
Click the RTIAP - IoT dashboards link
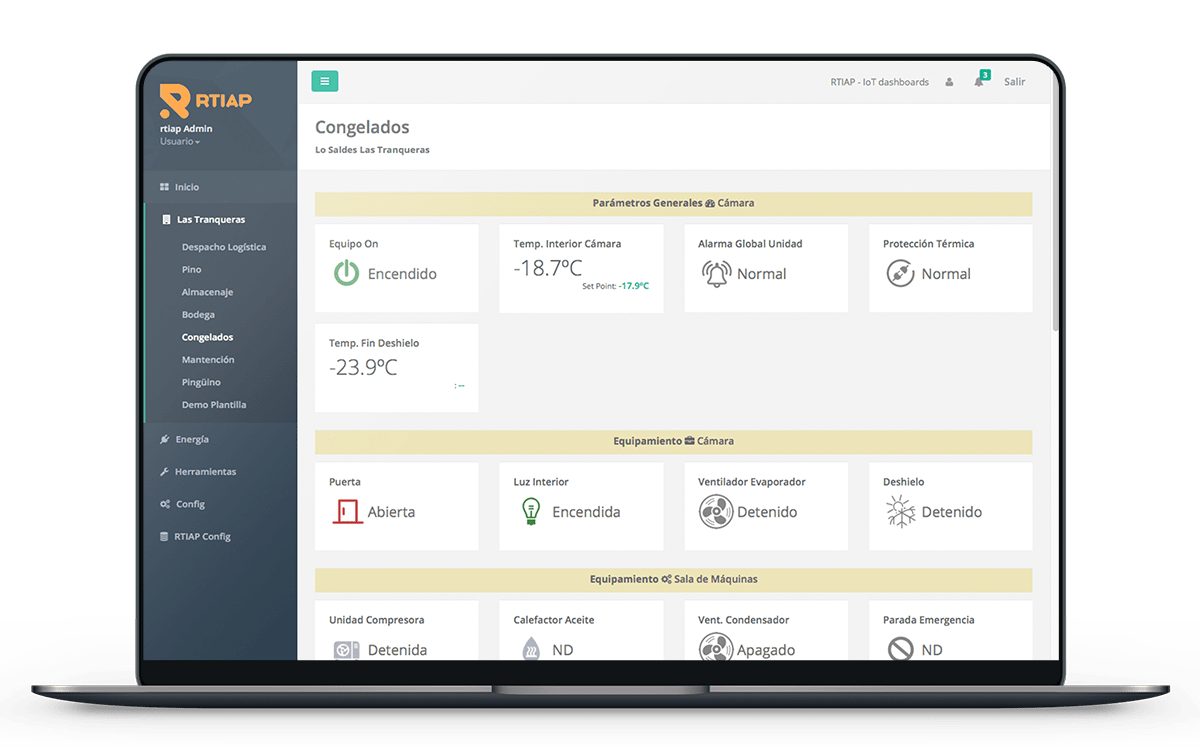879,82
